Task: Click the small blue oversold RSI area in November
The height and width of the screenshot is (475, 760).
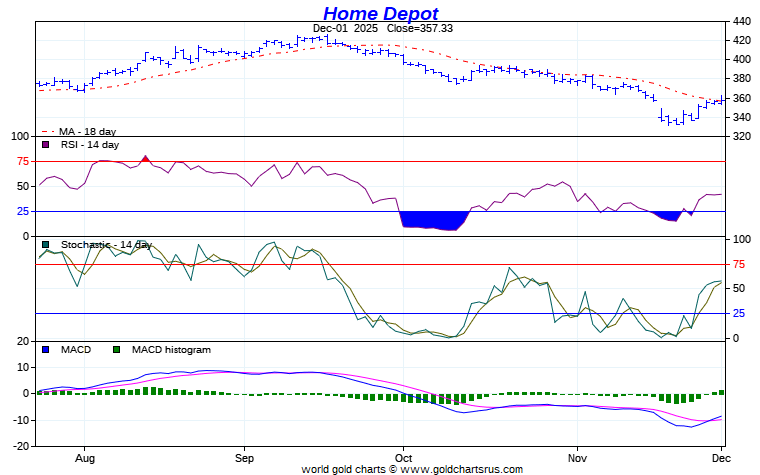Action: point(669,216)
